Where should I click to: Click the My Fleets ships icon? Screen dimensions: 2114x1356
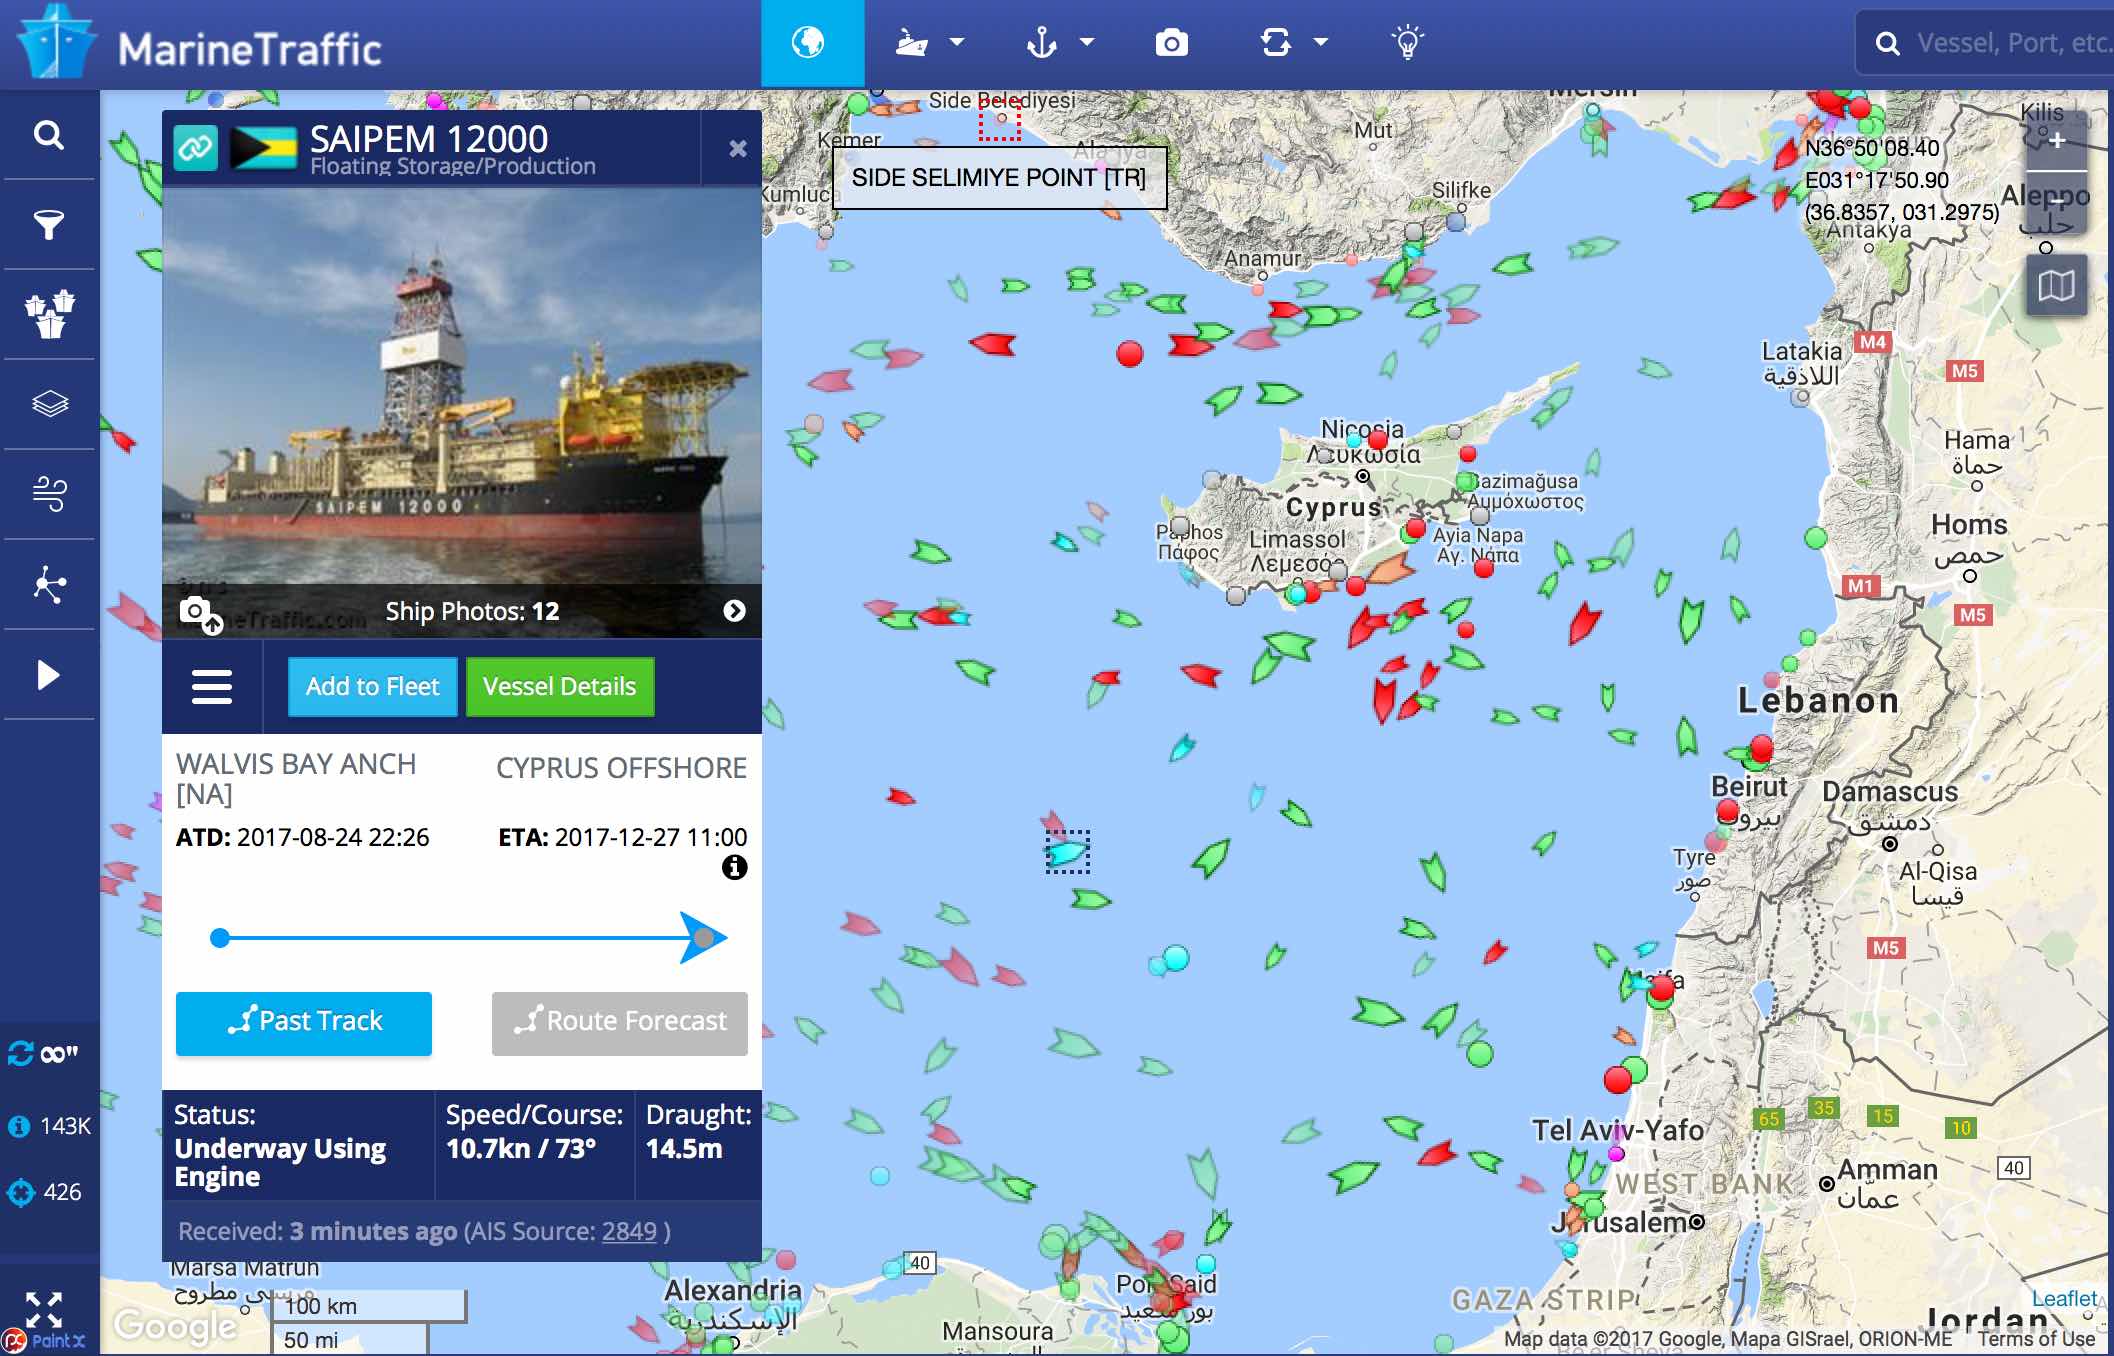(x=49, y=314)
